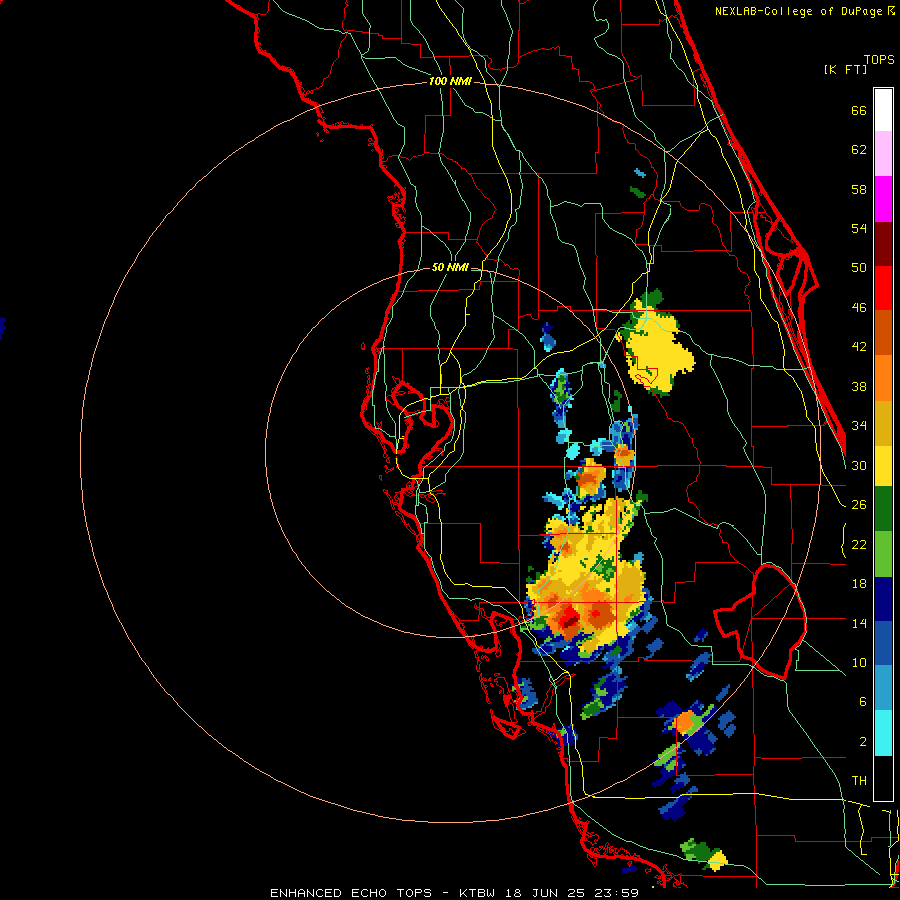The width and height of the screenshot is (900, 900).
Task: Click the cyan 2 kft legend swatch
Action: [883, 733]
